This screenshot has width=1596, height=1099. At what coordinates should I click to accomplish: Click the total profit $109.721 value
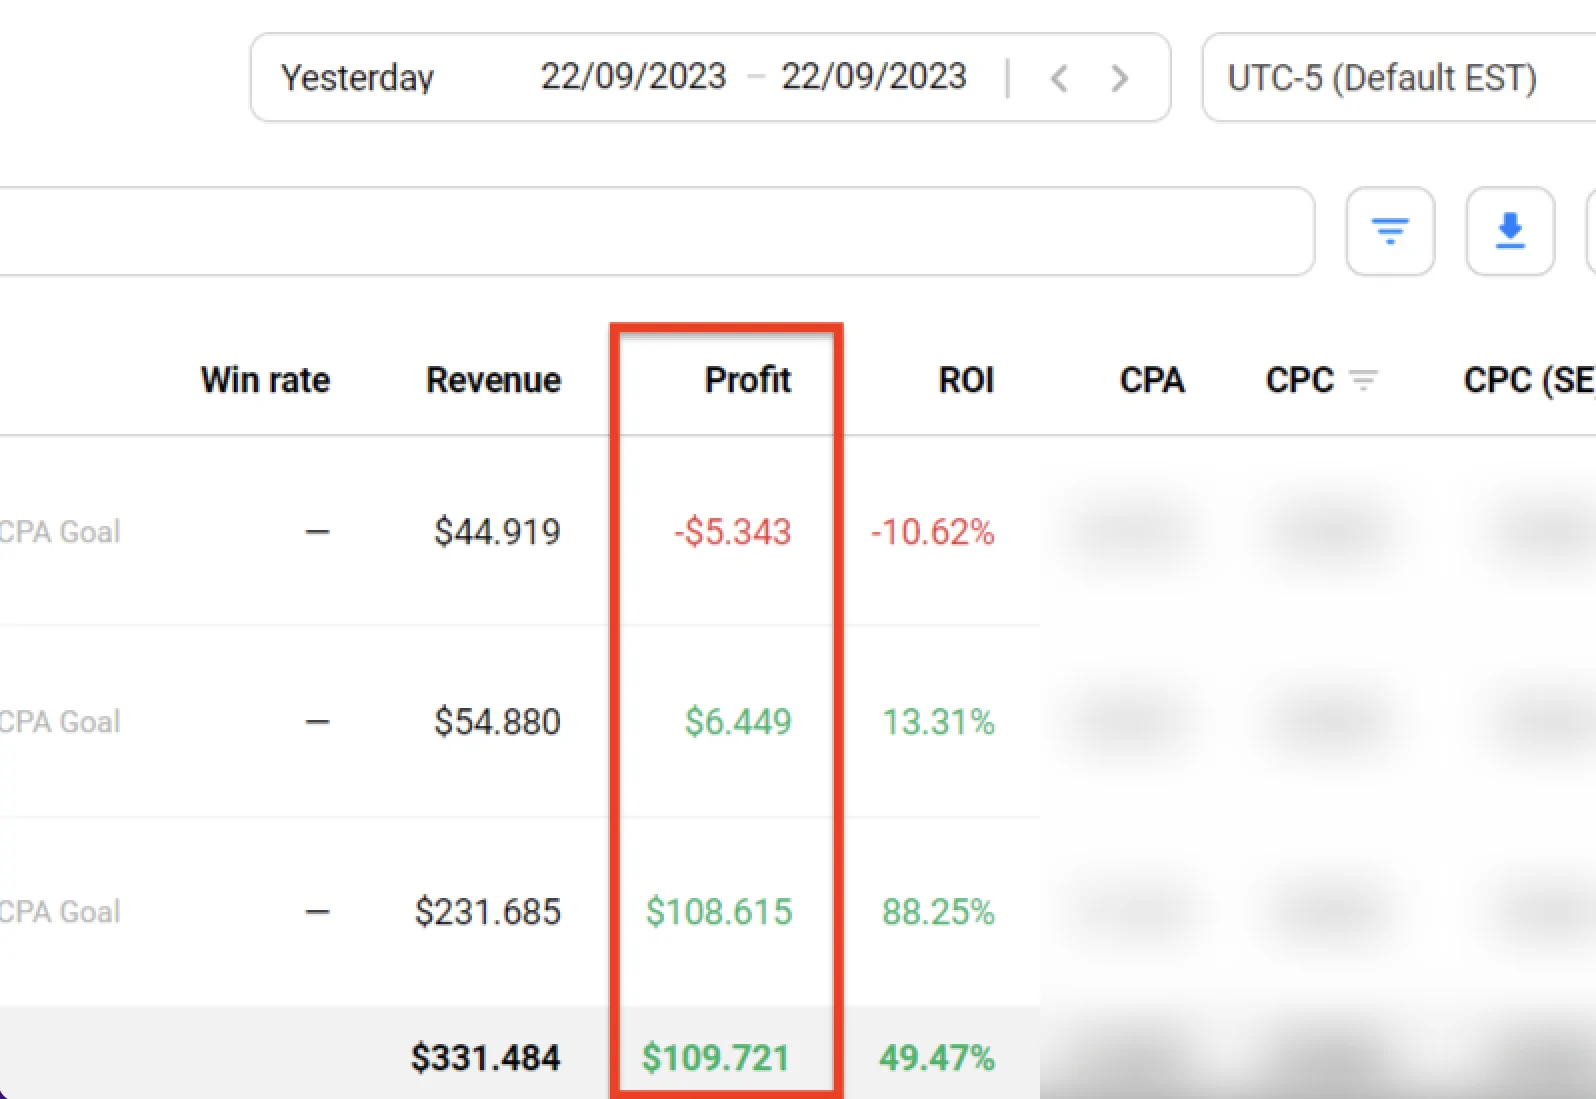[716, 1058]
